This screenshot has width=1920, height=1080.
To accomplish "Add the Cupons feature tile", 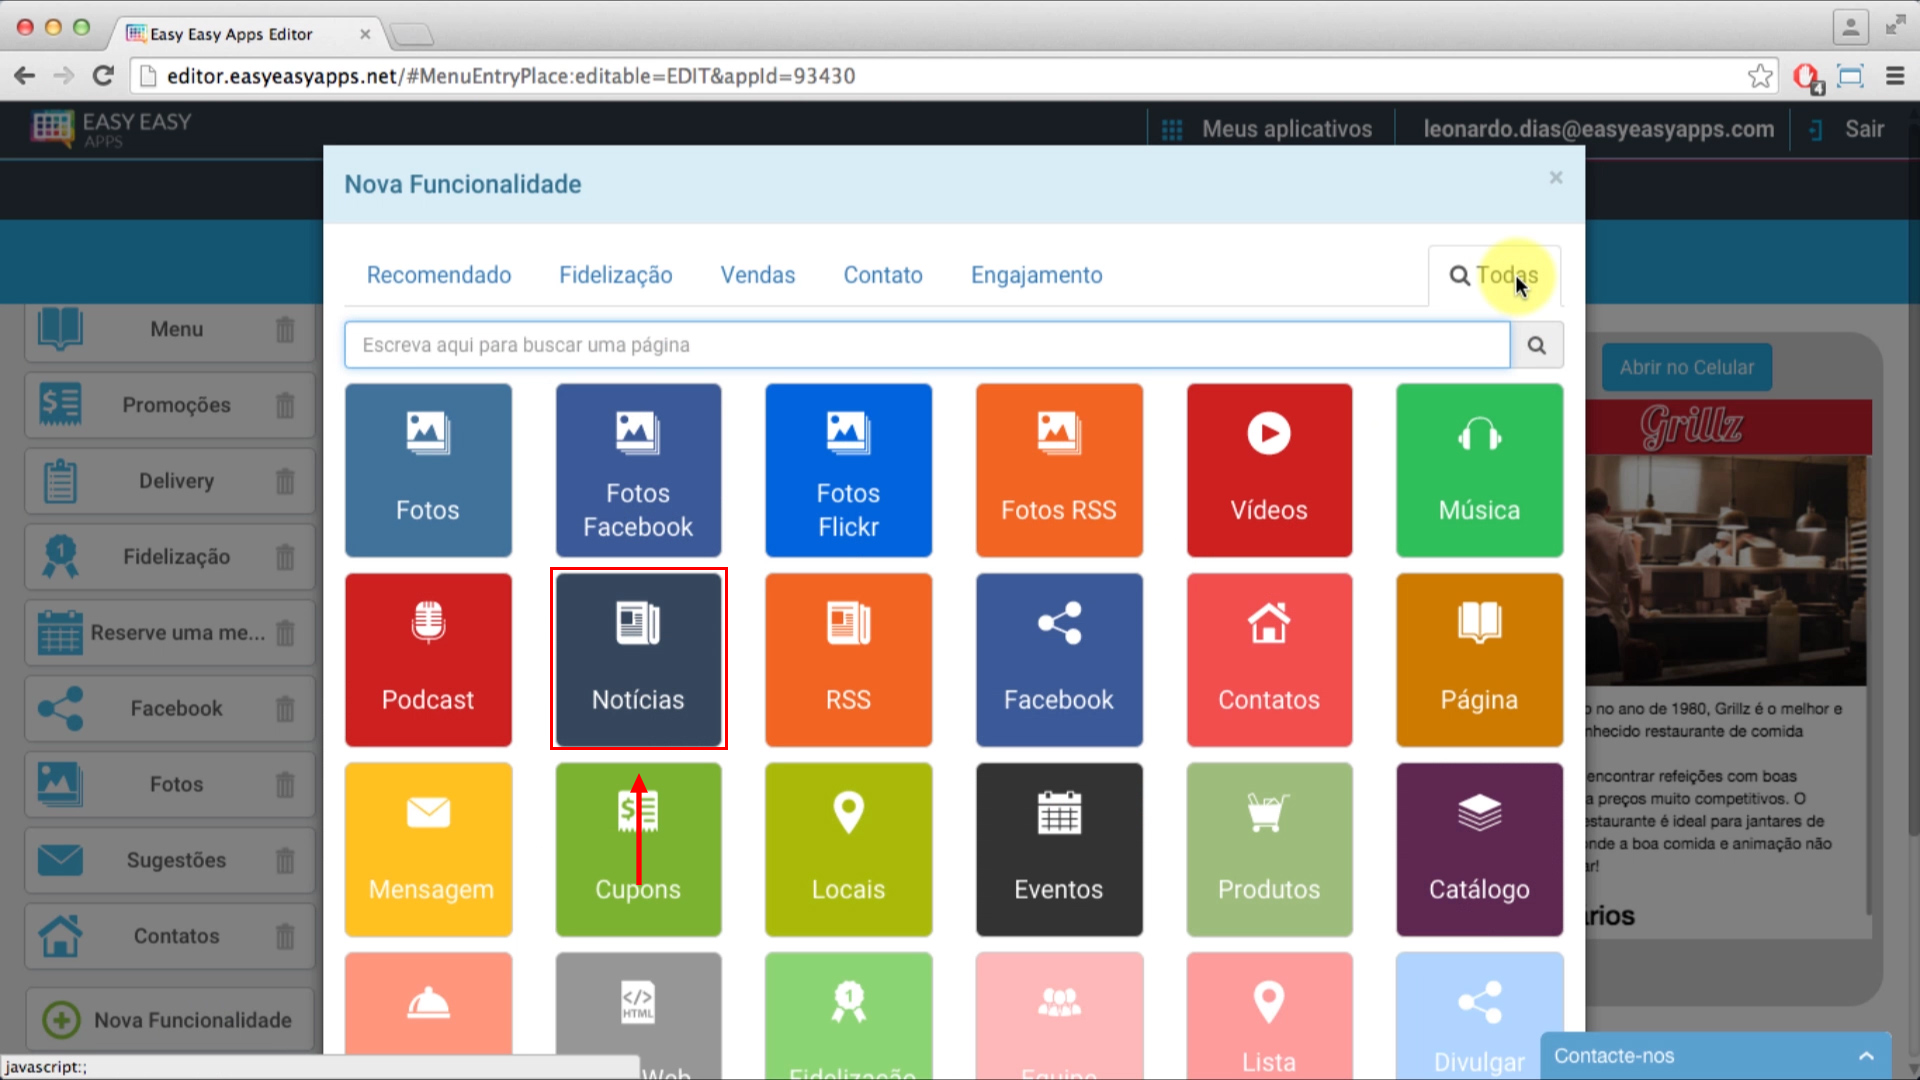I will point(638,849).
